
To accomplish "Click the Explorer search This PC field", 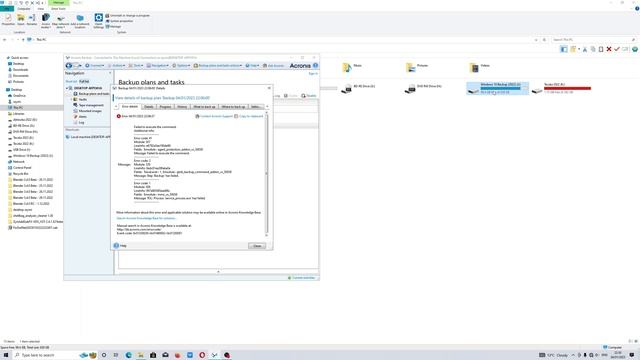I will tap(594, 40).
